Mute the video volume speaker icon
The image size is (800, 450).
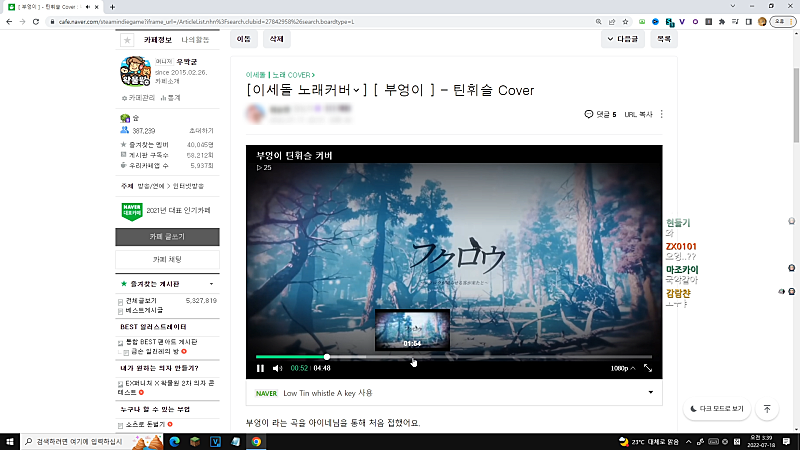point(278,368)
